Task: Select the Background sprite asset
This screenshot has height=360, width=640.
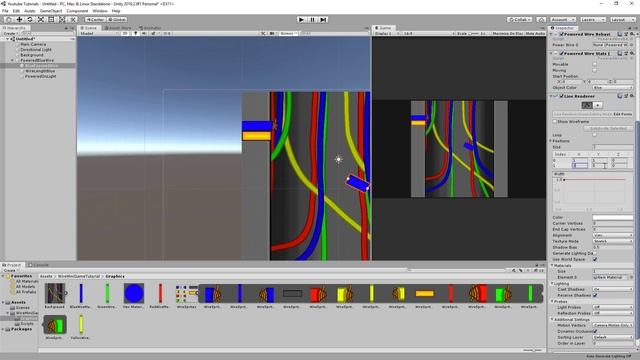Action: (55, 296)
